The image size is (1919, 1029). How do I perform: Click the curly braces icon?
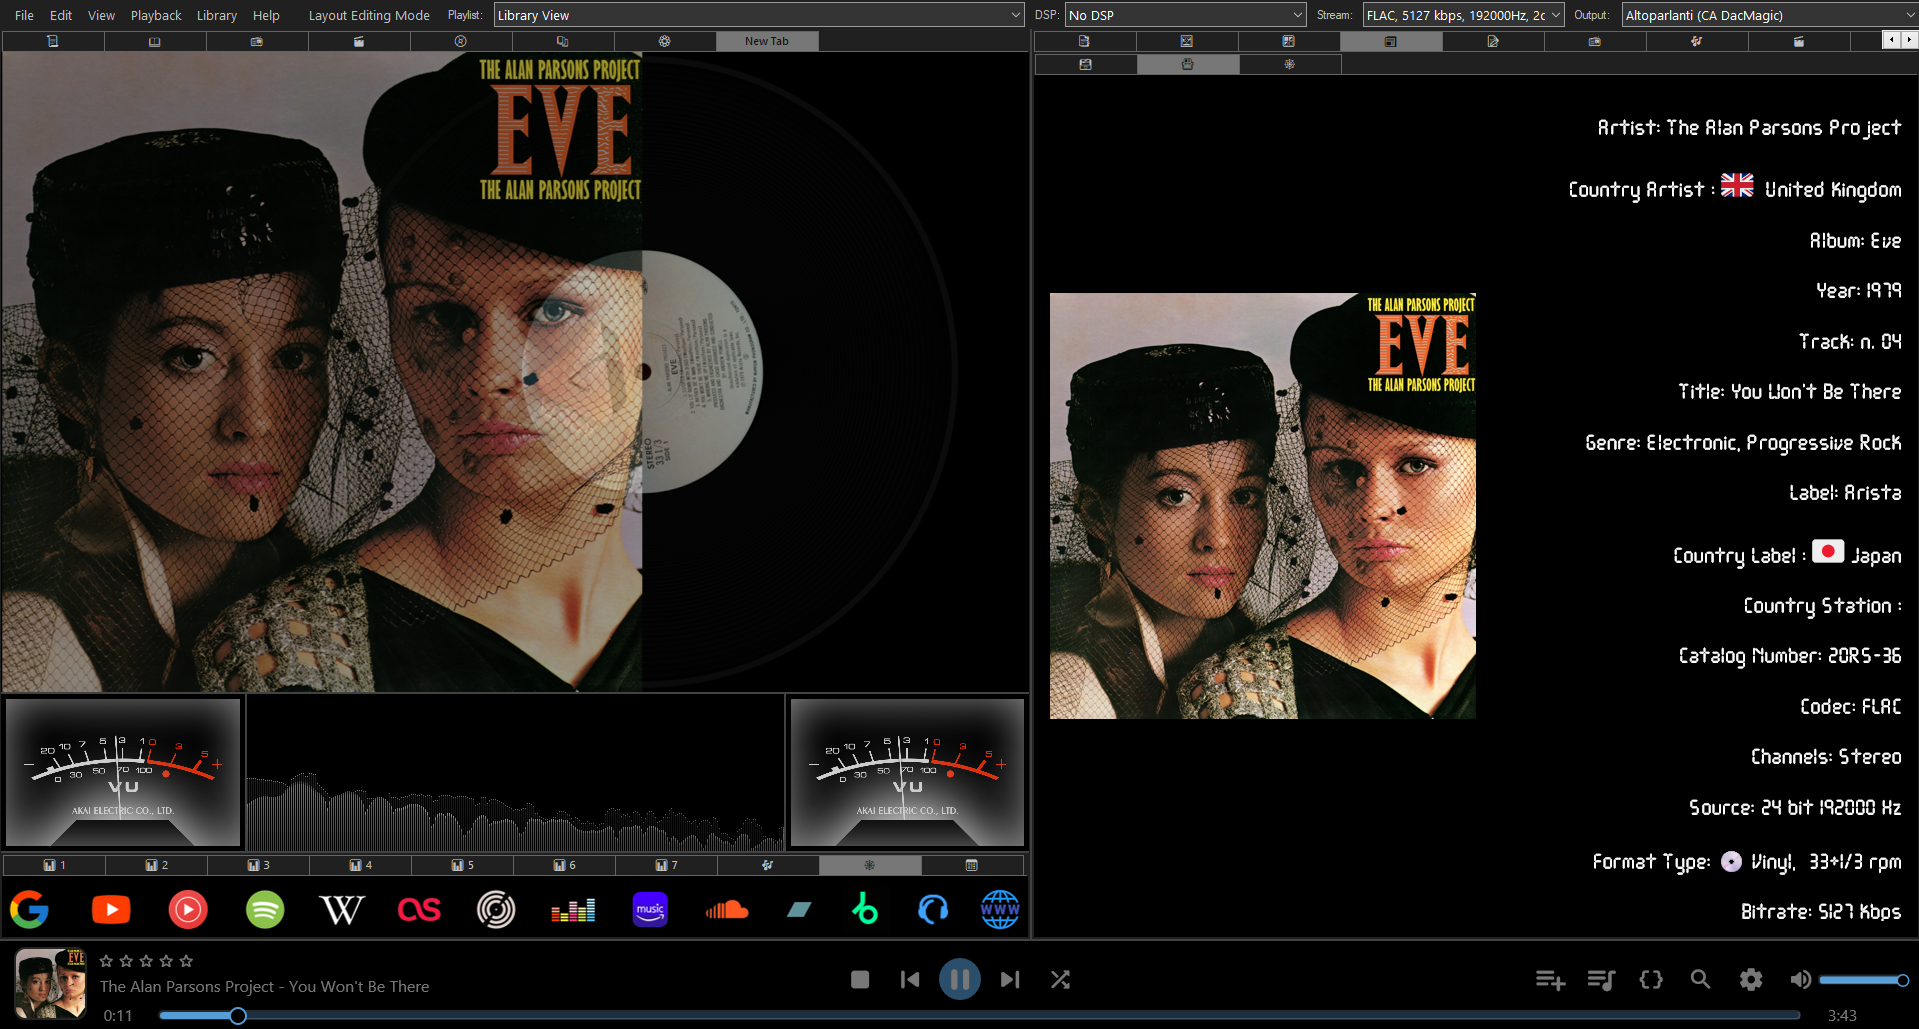[x=1651, y=979]
